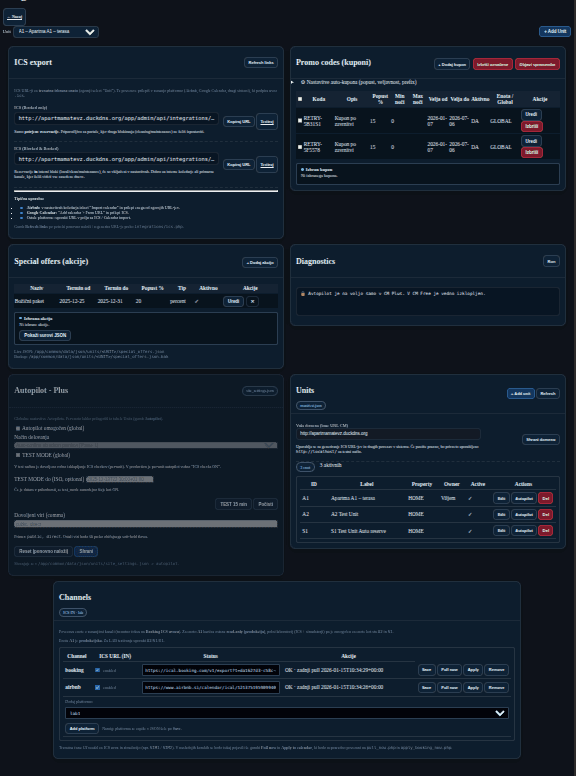Click Refresh links in ICS export

261,62
